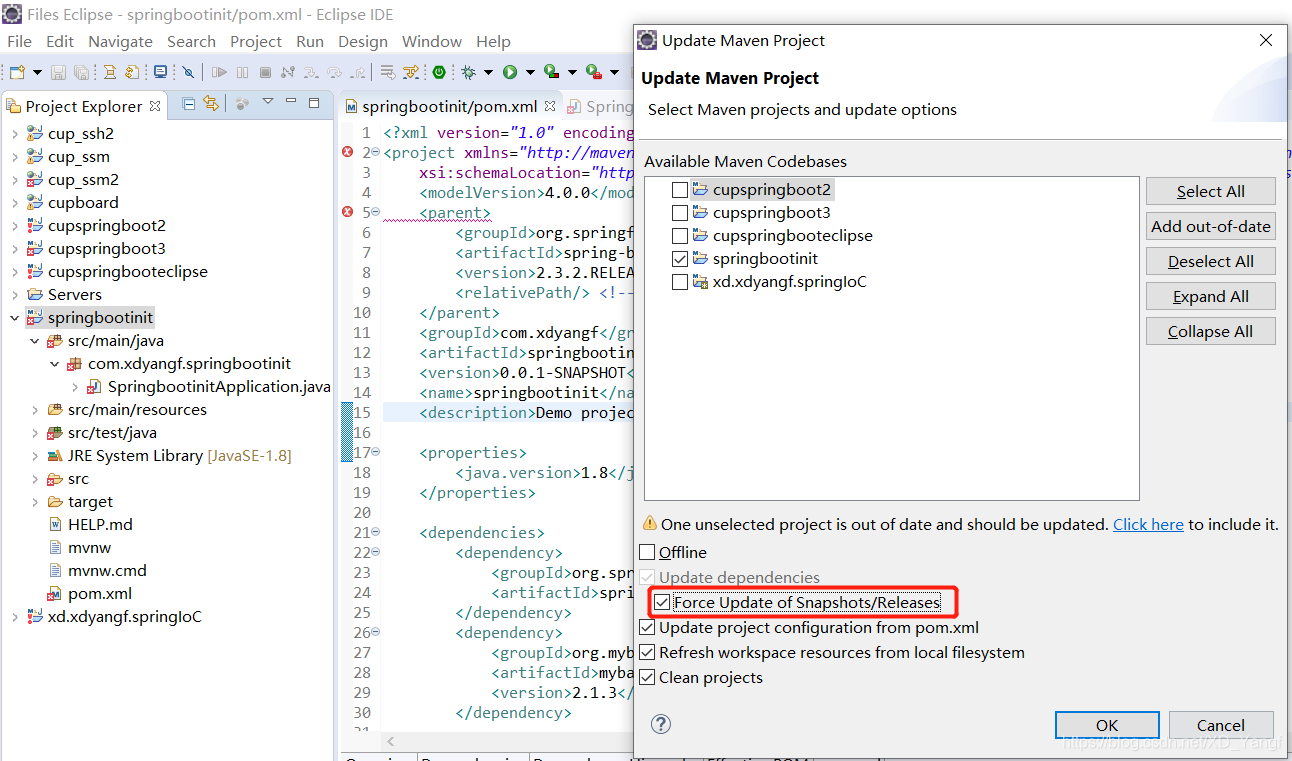Click the Expand All button
The height and width of the screenshot is (761, 1292).
pyautogui.click(x=1211, y=296)
